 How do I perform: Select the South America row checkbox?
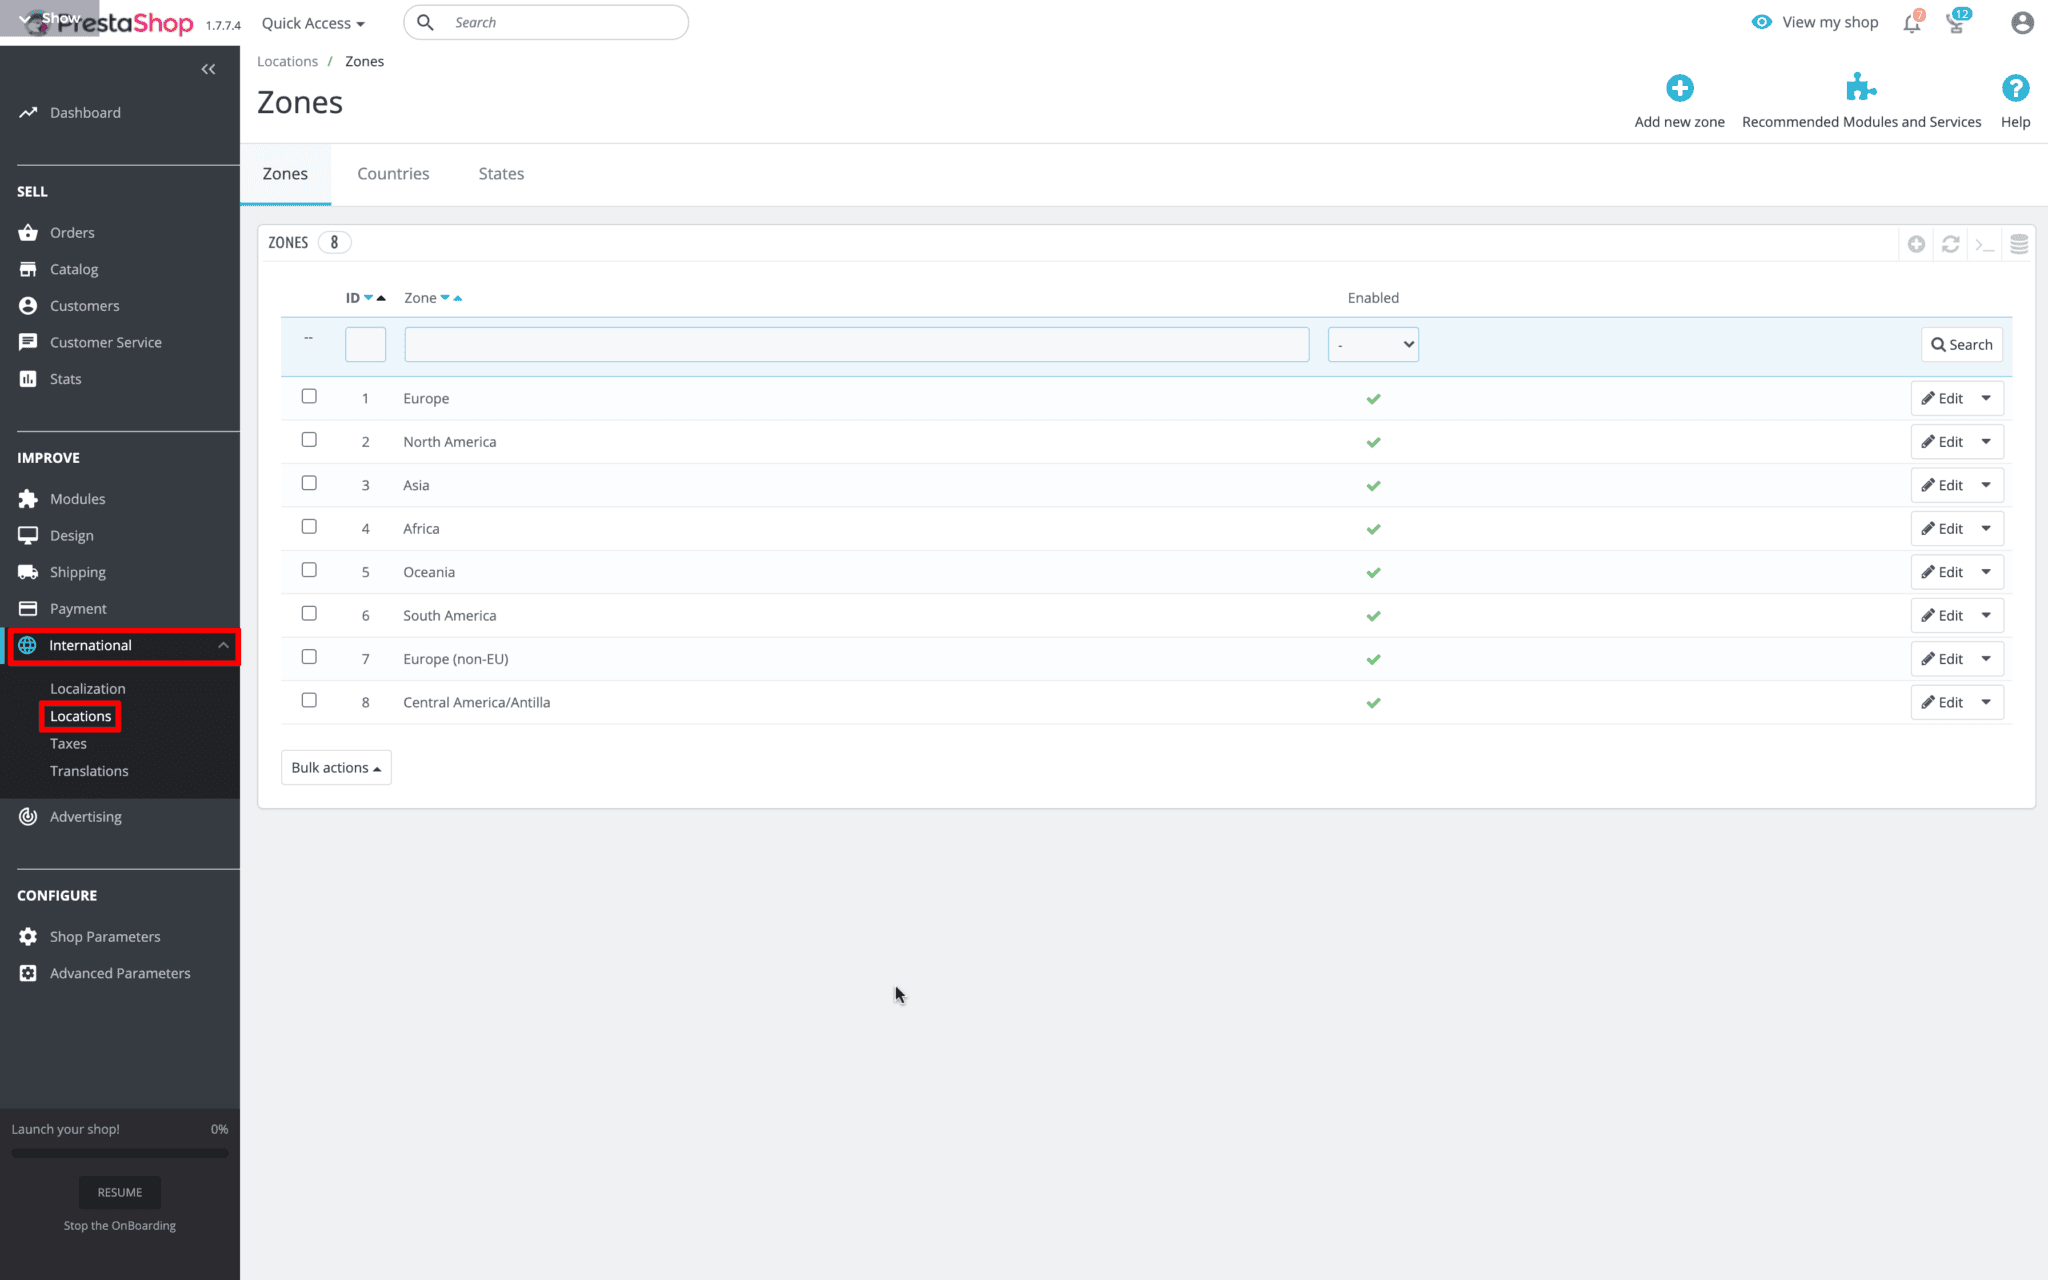(x=309, y=614)
